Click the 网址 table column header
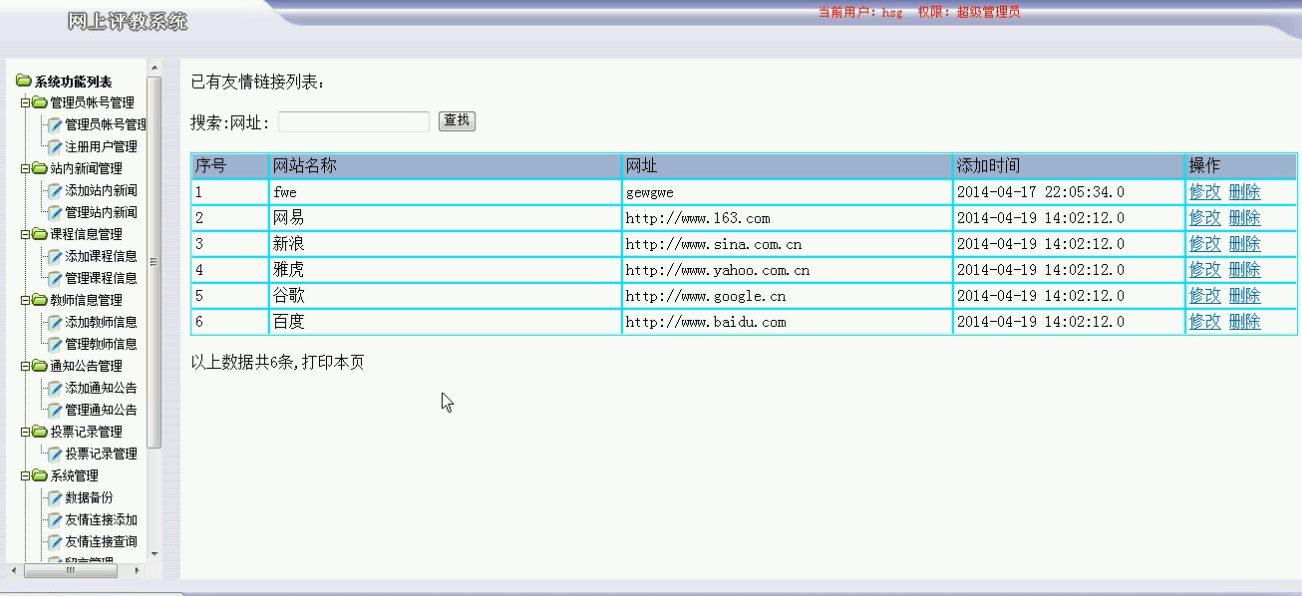 (787, 166)
